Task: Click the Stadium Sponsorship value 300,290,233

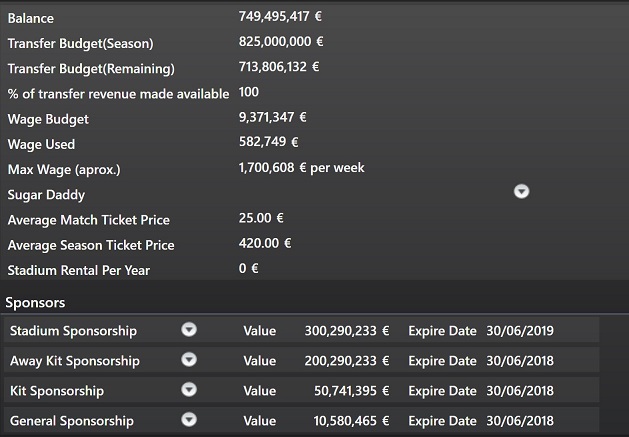Action: pyautogui.click(x=346, y=330)
